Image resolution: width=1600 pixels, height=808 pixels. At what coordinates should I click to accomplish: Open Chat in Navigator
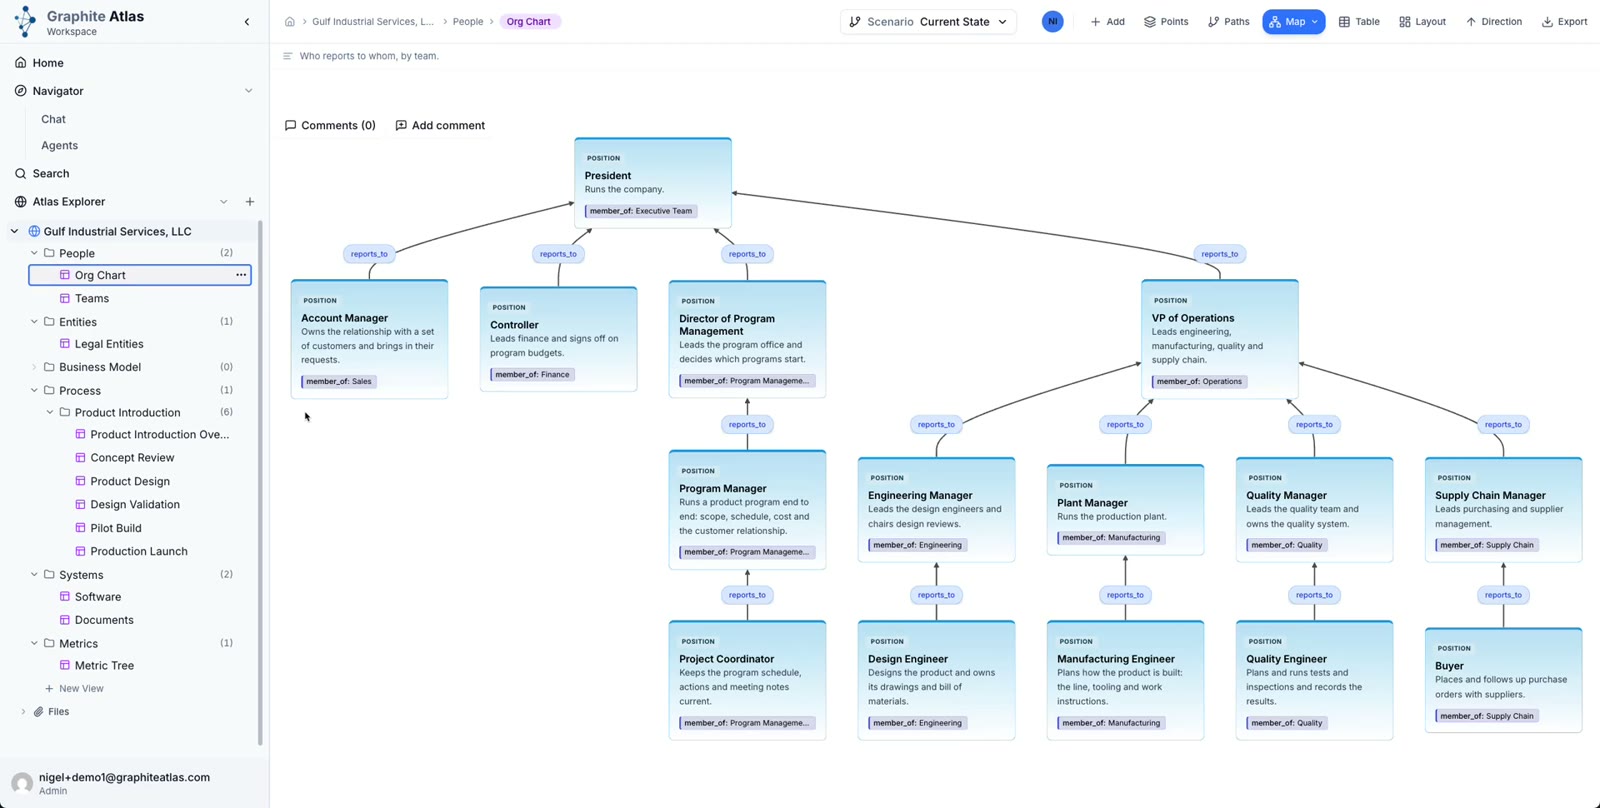tap(53, 119)
